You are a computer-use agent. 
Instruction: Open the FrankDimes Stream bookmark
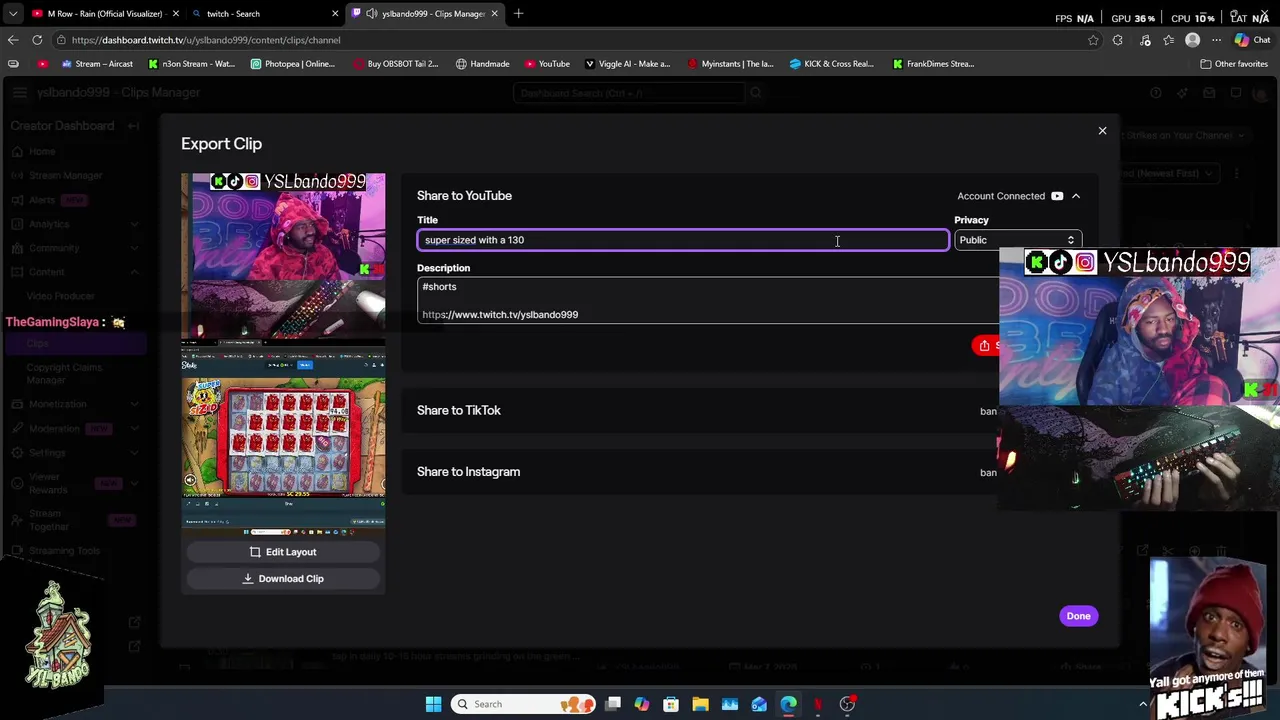934,64
